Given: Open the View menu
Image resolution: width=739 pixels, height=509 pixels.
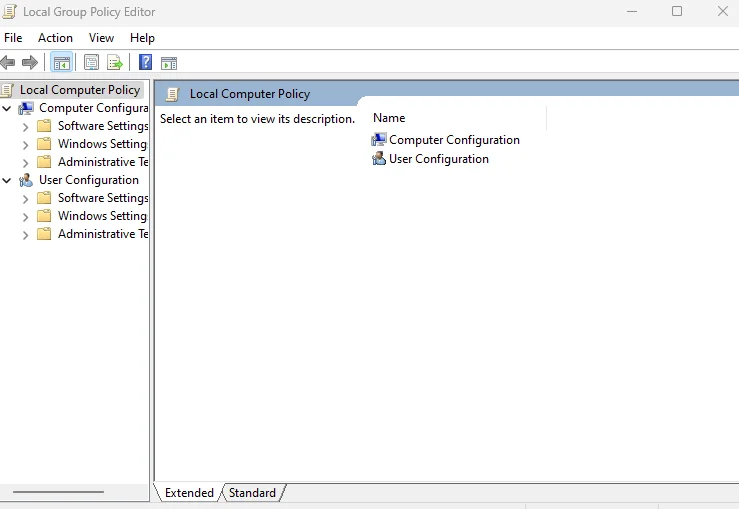Looking at the screenshot, I should [x=101, y=38].
